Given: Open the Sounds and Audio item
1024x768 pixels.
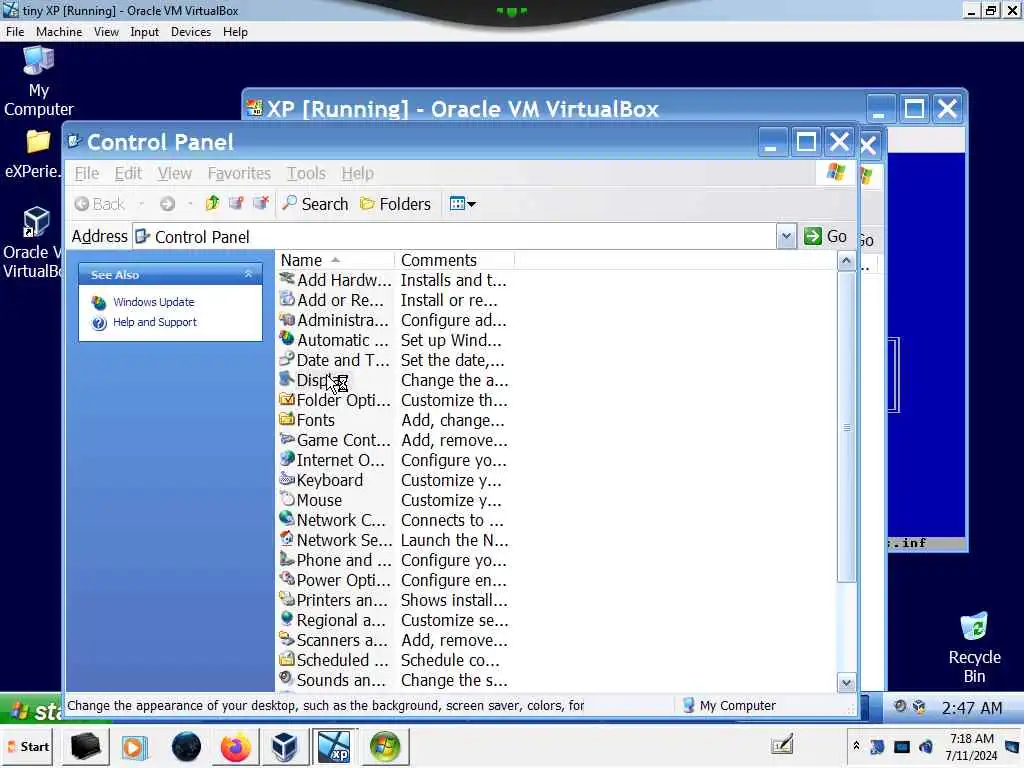Looking at the screenshot, I should [332, 680].
